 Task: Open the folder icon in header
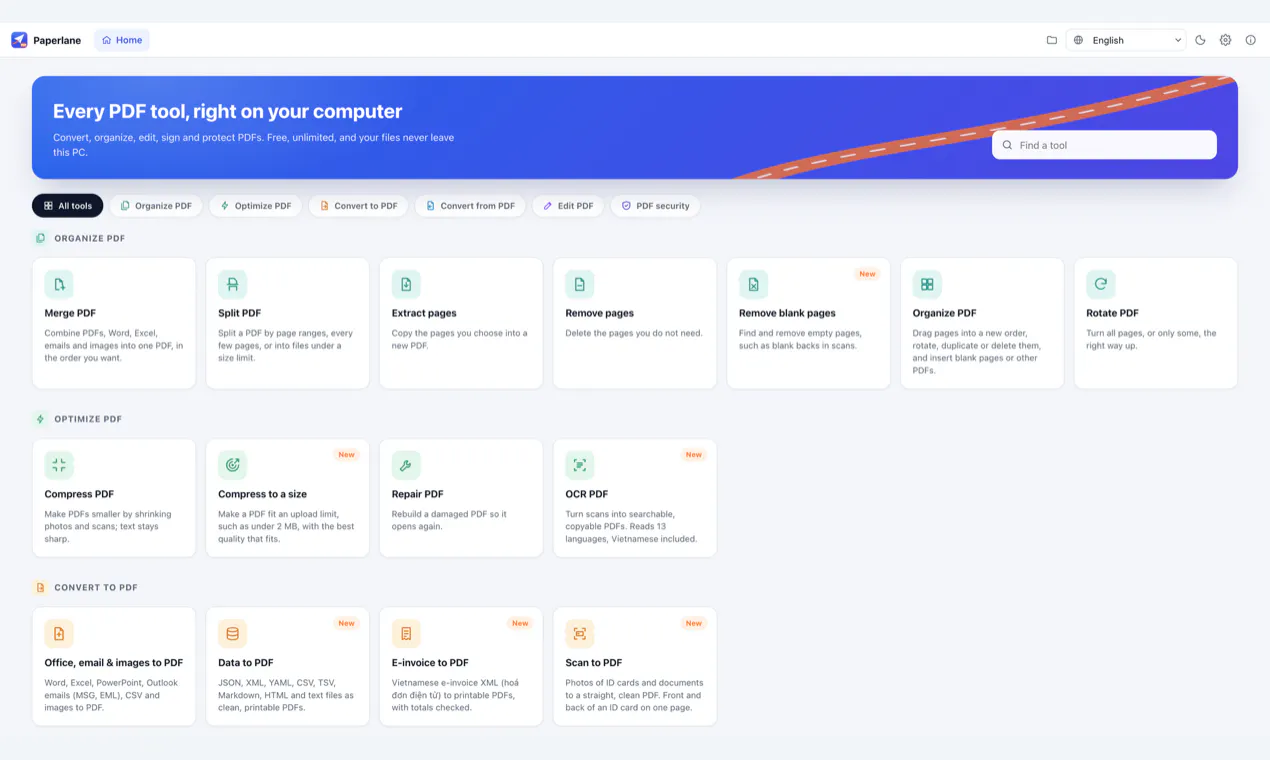[x=1052, y=40]
